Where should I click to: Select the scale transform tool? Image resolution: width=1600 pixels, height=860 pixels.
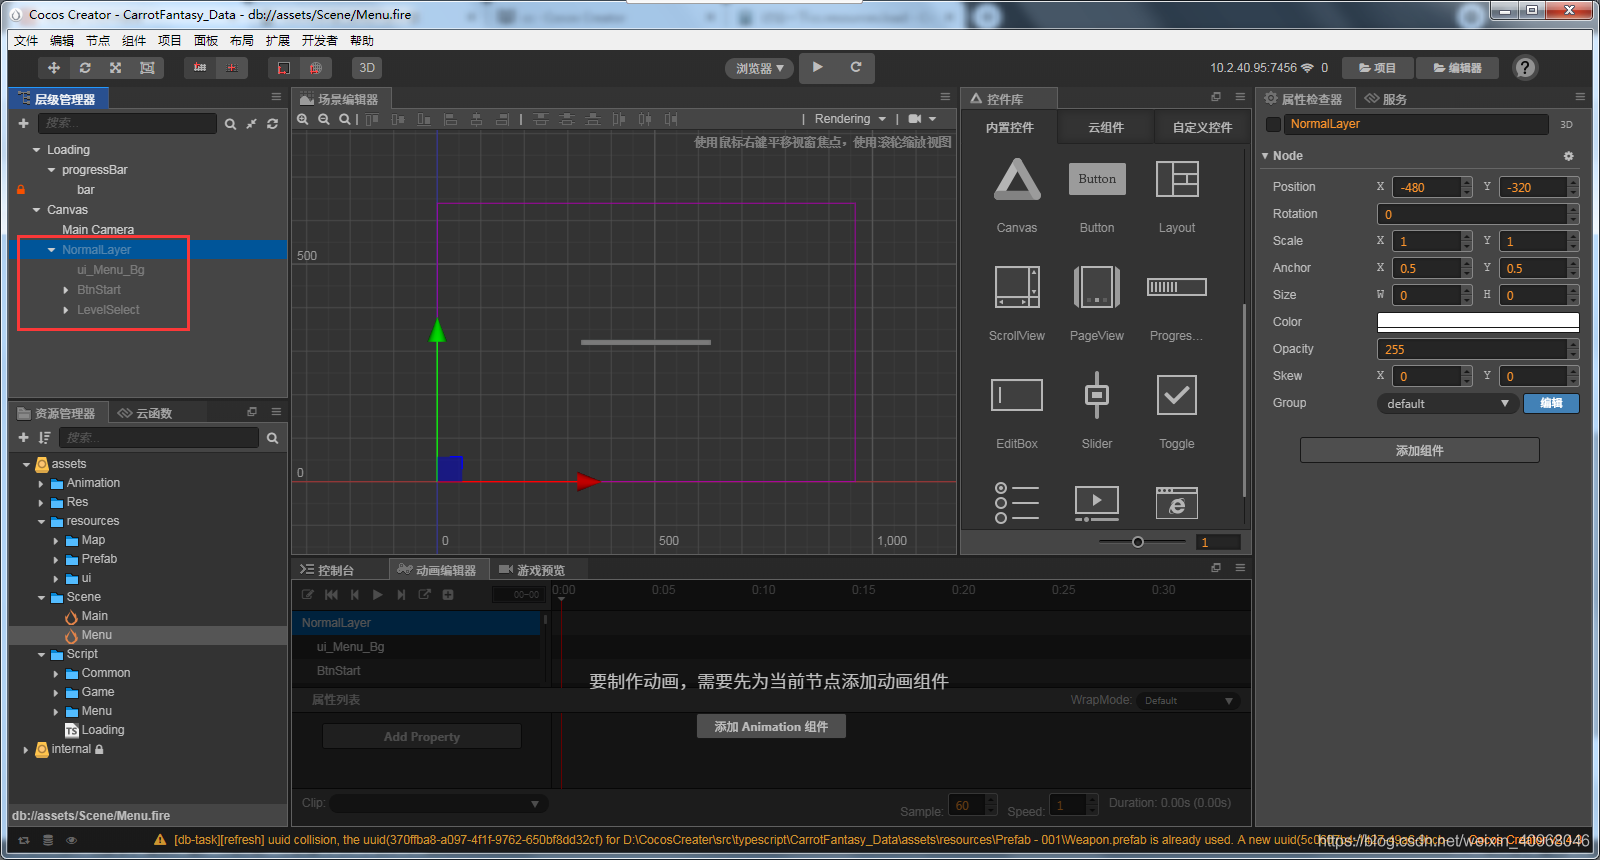coord(116,68)
